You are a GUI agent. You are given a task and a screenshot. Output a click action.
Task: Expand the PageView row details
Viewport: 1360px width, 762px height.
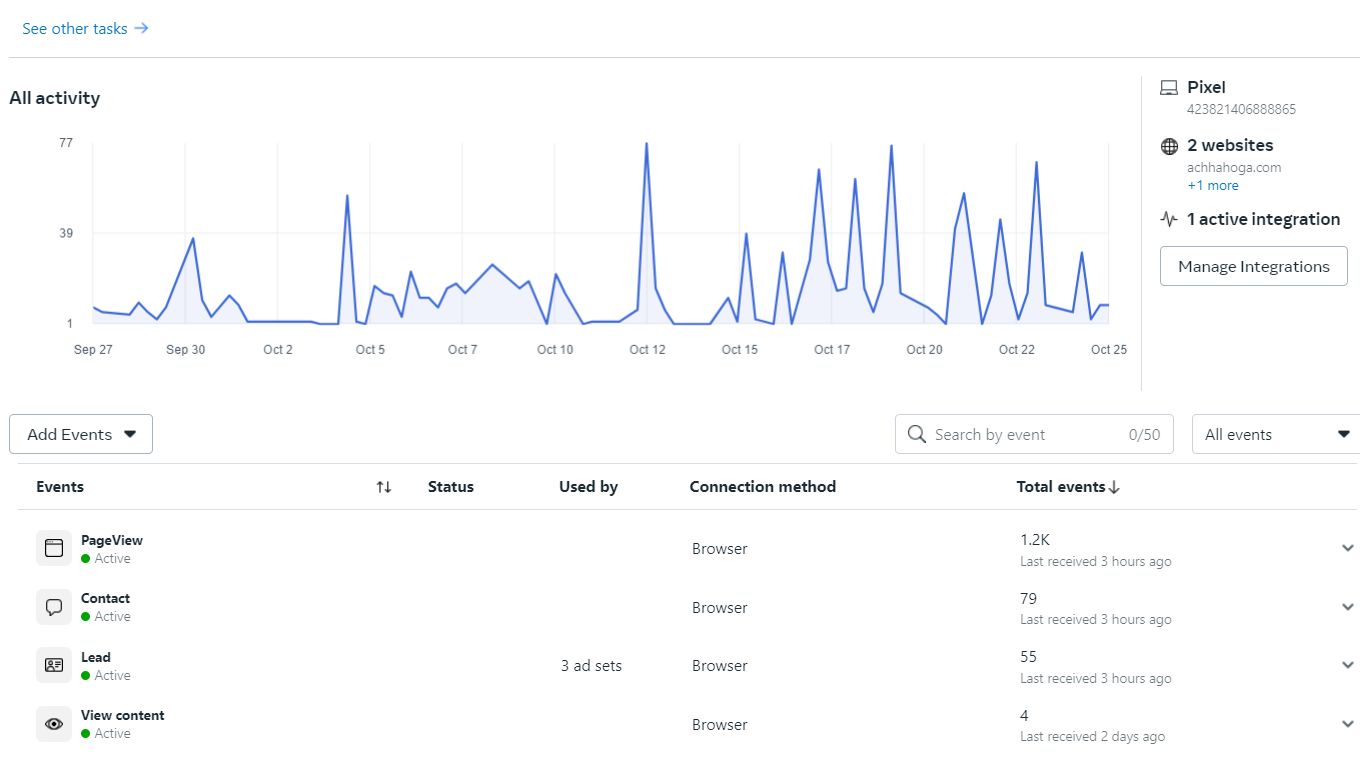coord(1347,548)
